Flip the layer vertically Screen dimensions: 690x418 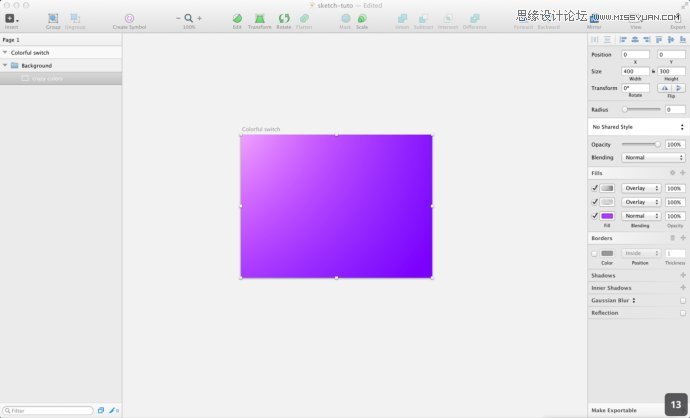pyautogui.click(x=678, y=88)
